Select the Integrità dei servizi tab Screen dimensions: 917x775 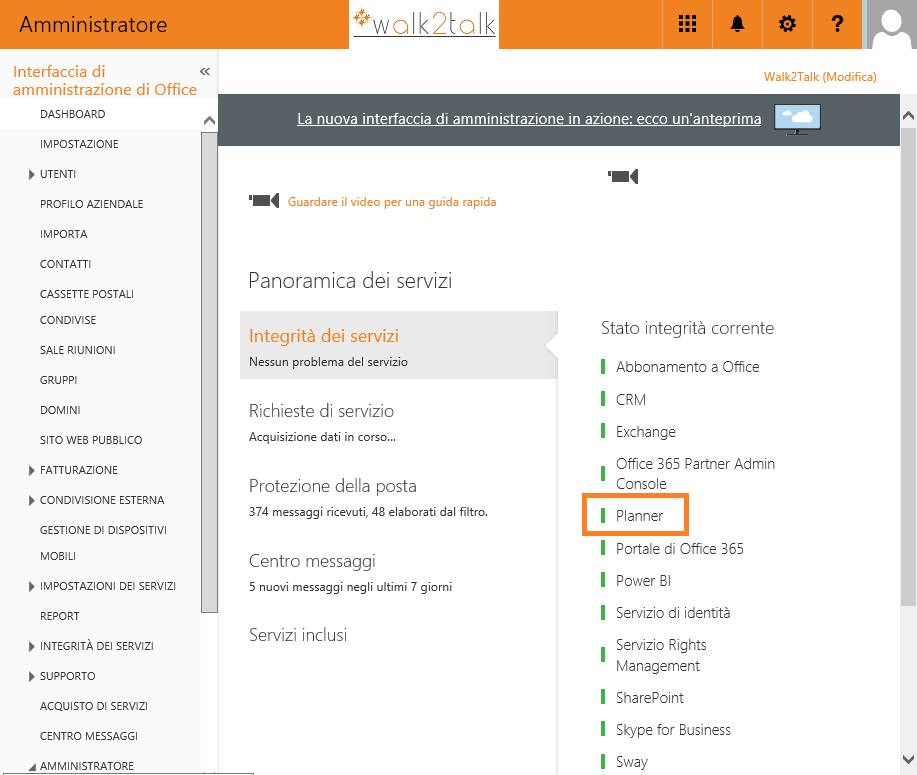[399, 345]
